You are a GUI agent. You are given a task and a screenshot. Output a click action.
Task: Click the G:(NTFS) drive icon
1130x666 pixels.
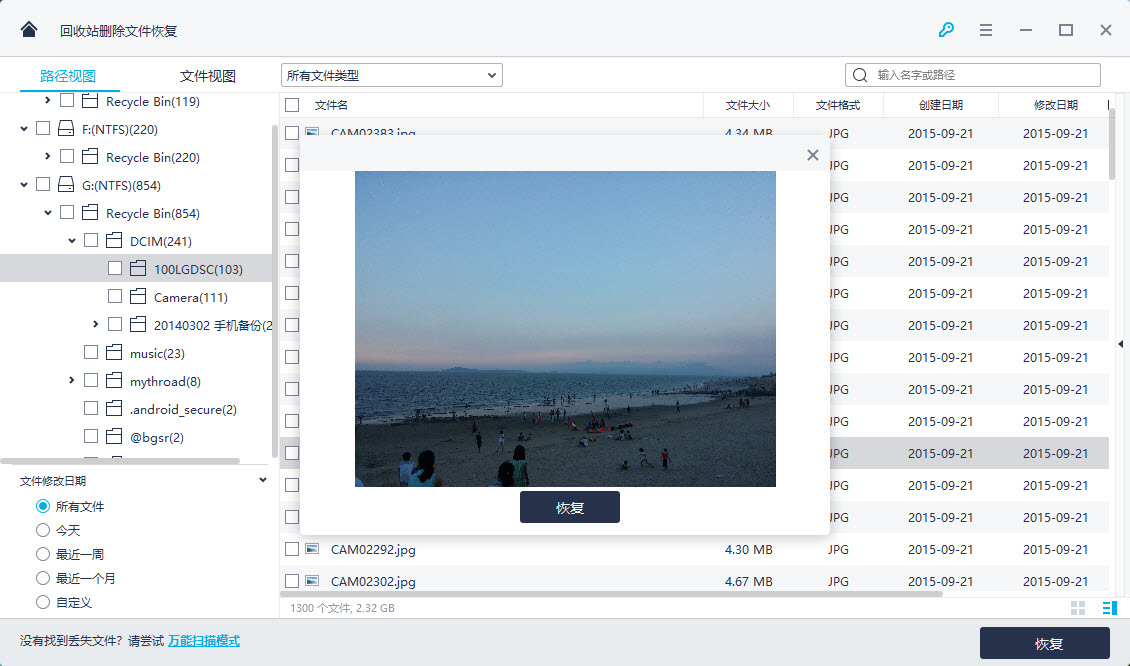[x=66, y=185]
